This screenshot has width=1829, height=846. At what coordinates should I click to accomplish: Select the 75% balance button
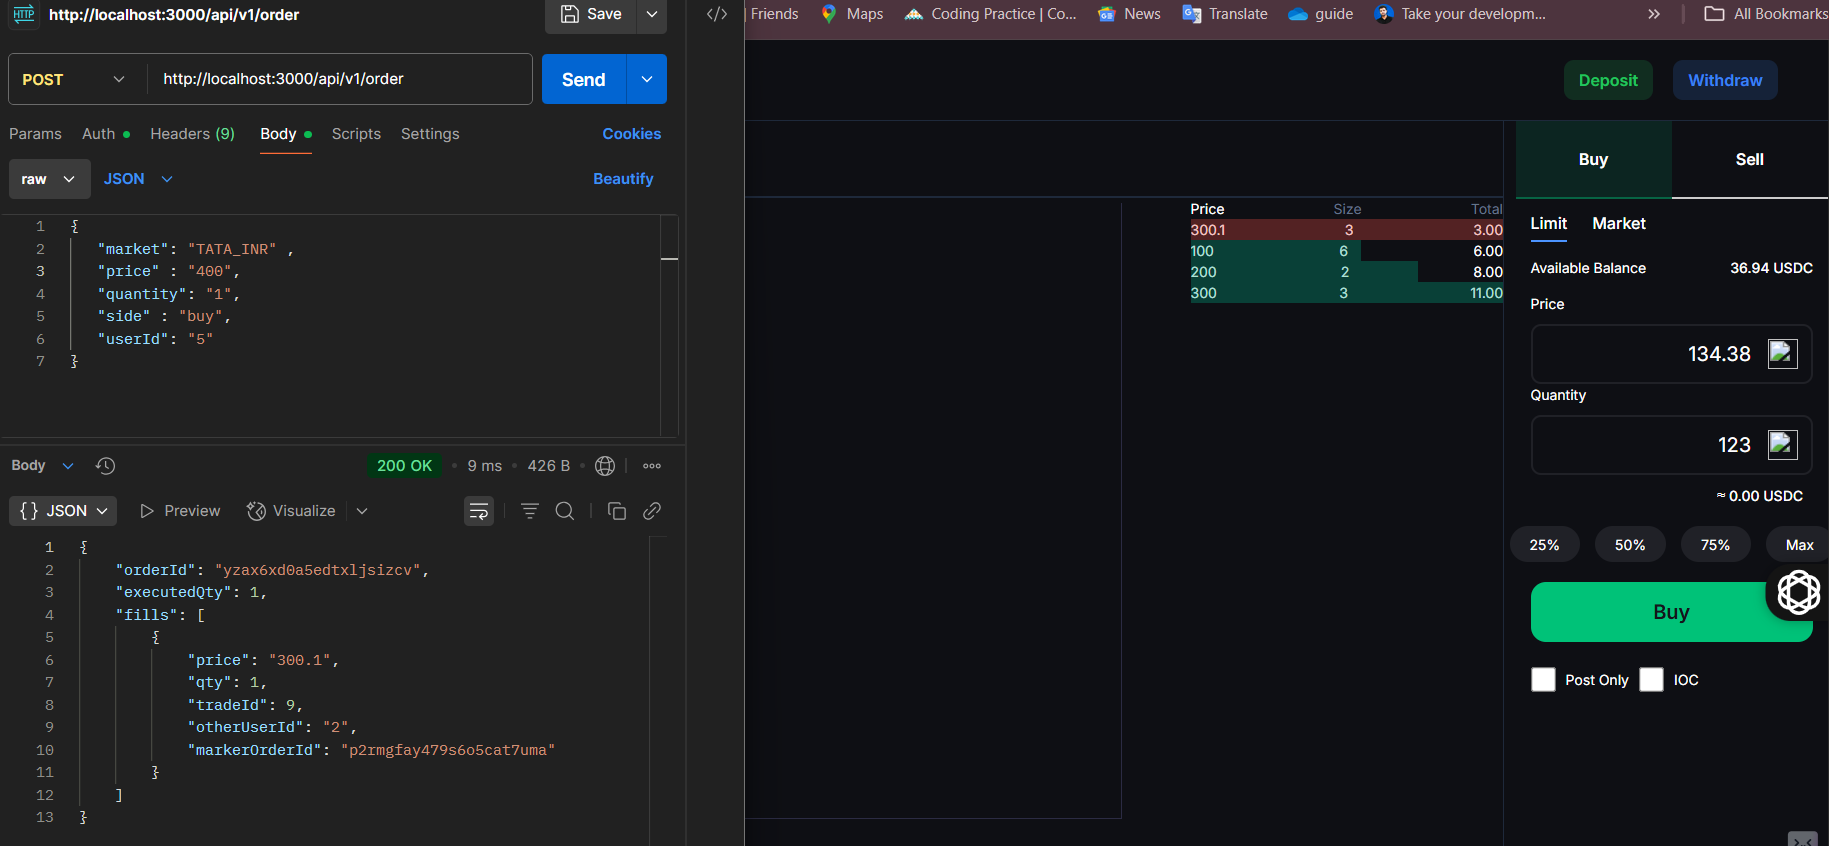point(1715,545)
